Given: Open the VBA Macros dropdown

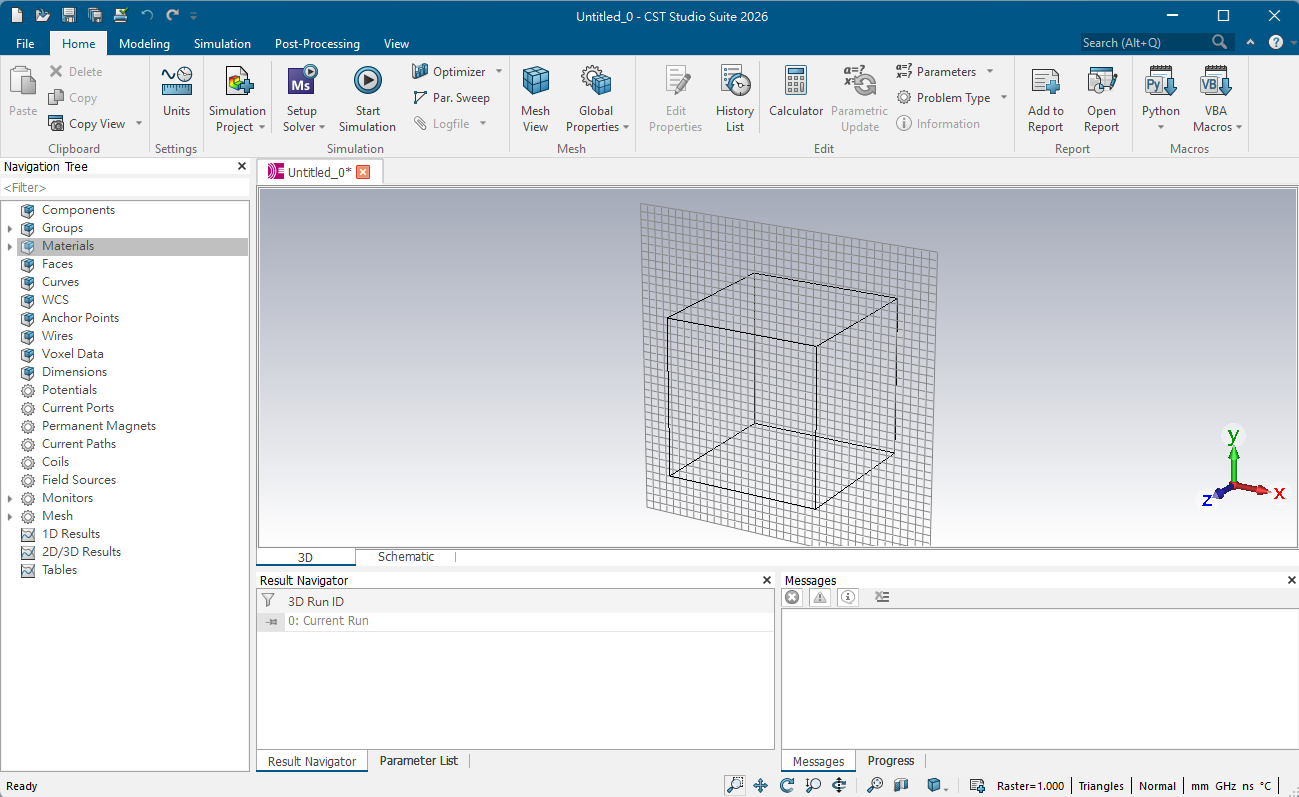Looking at the screenshot, I should 1216,119.
